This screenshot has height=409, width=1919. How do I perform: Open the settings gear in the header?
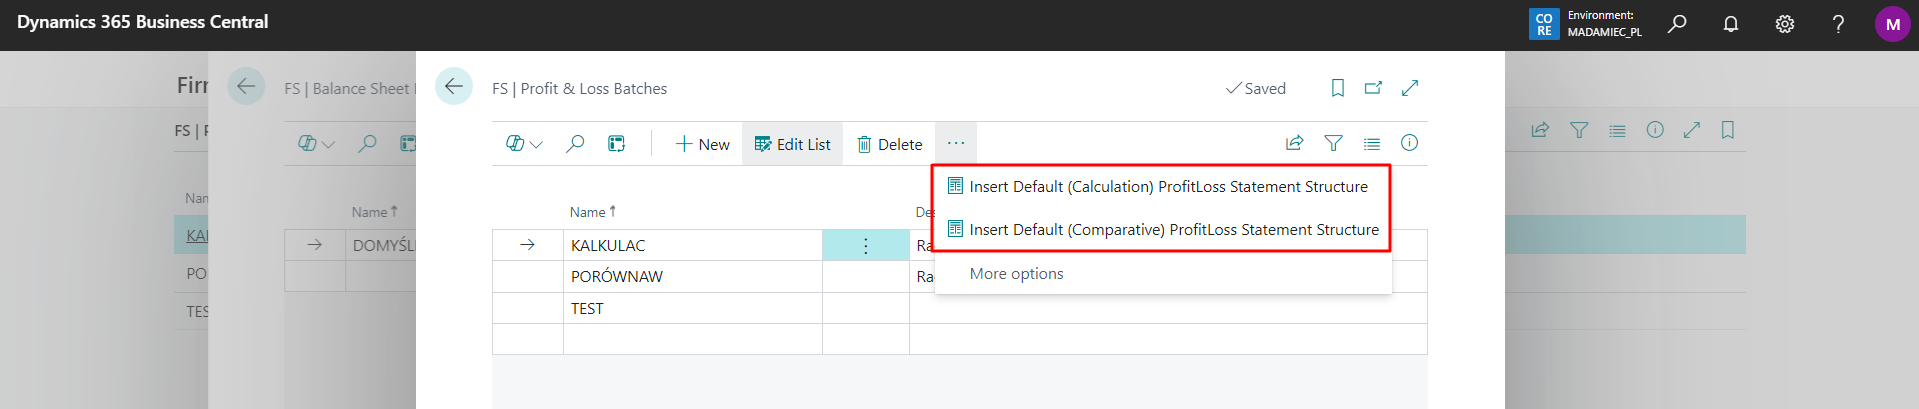pyautogui.click(x=1785, y=24)
